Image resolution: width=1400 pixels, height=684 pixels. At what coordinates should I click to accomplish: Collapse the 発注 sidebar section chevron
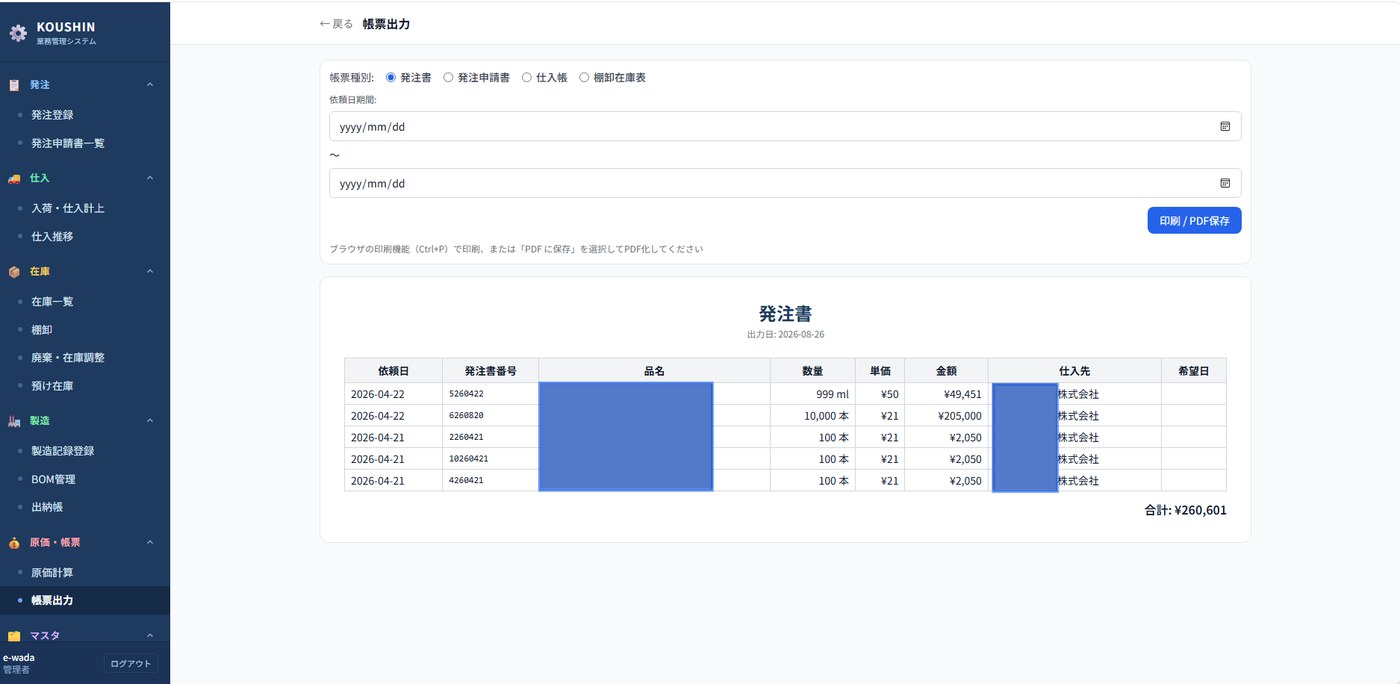coord(150,85)
